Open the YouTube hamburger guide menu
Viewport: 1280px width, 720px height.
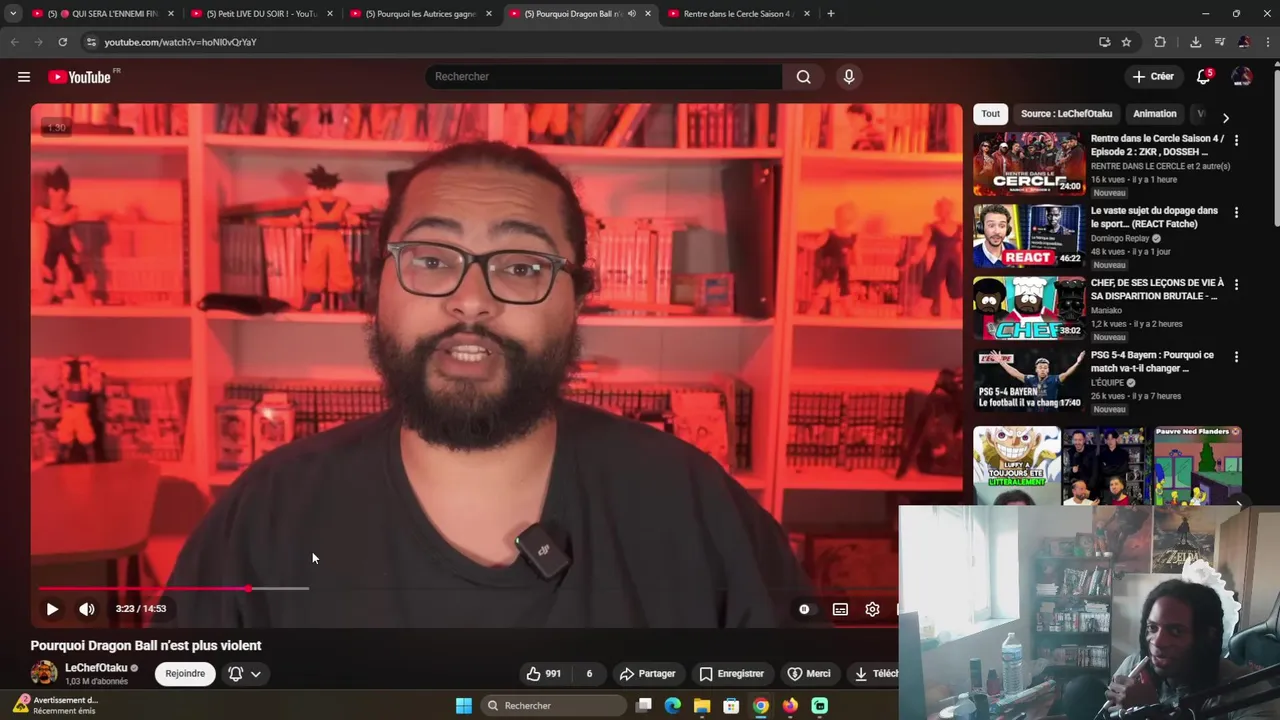[x=24, y=77]
